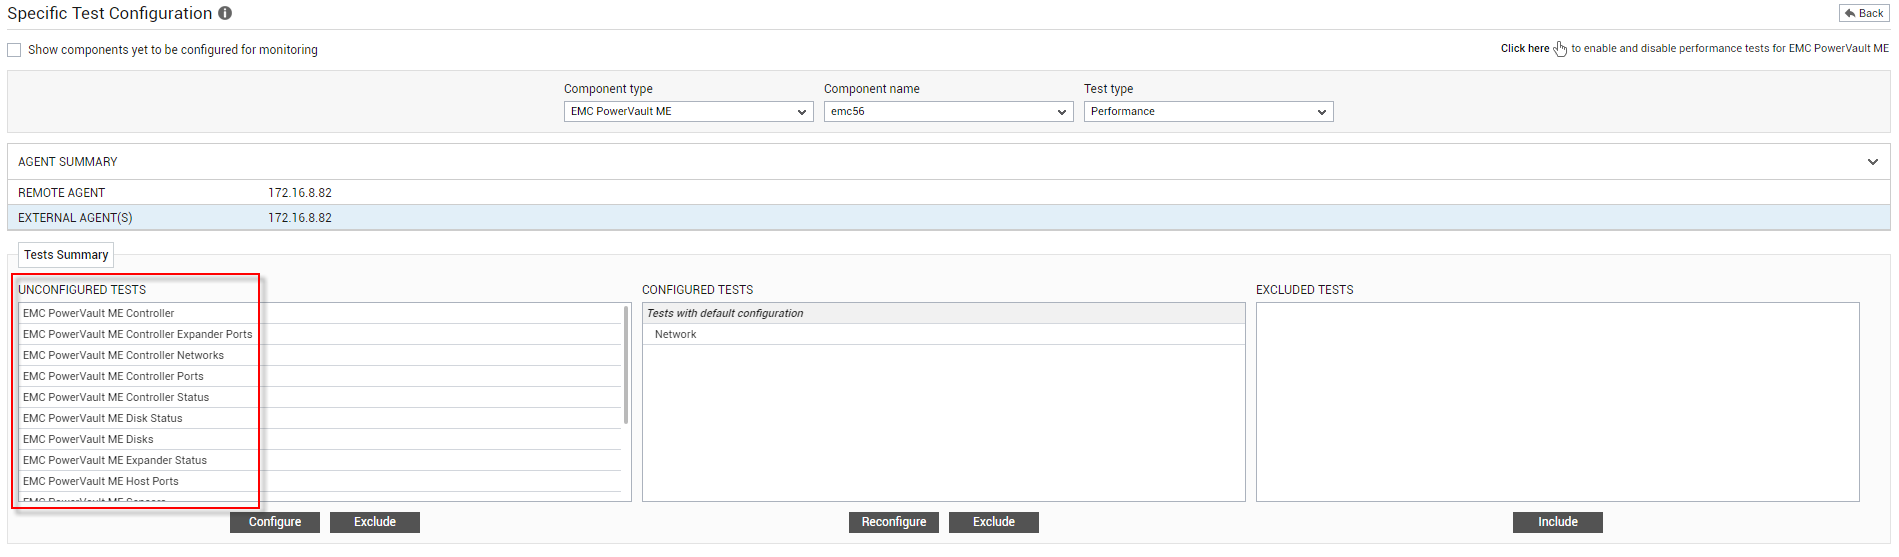Click the Include button

pos(1558,522)
